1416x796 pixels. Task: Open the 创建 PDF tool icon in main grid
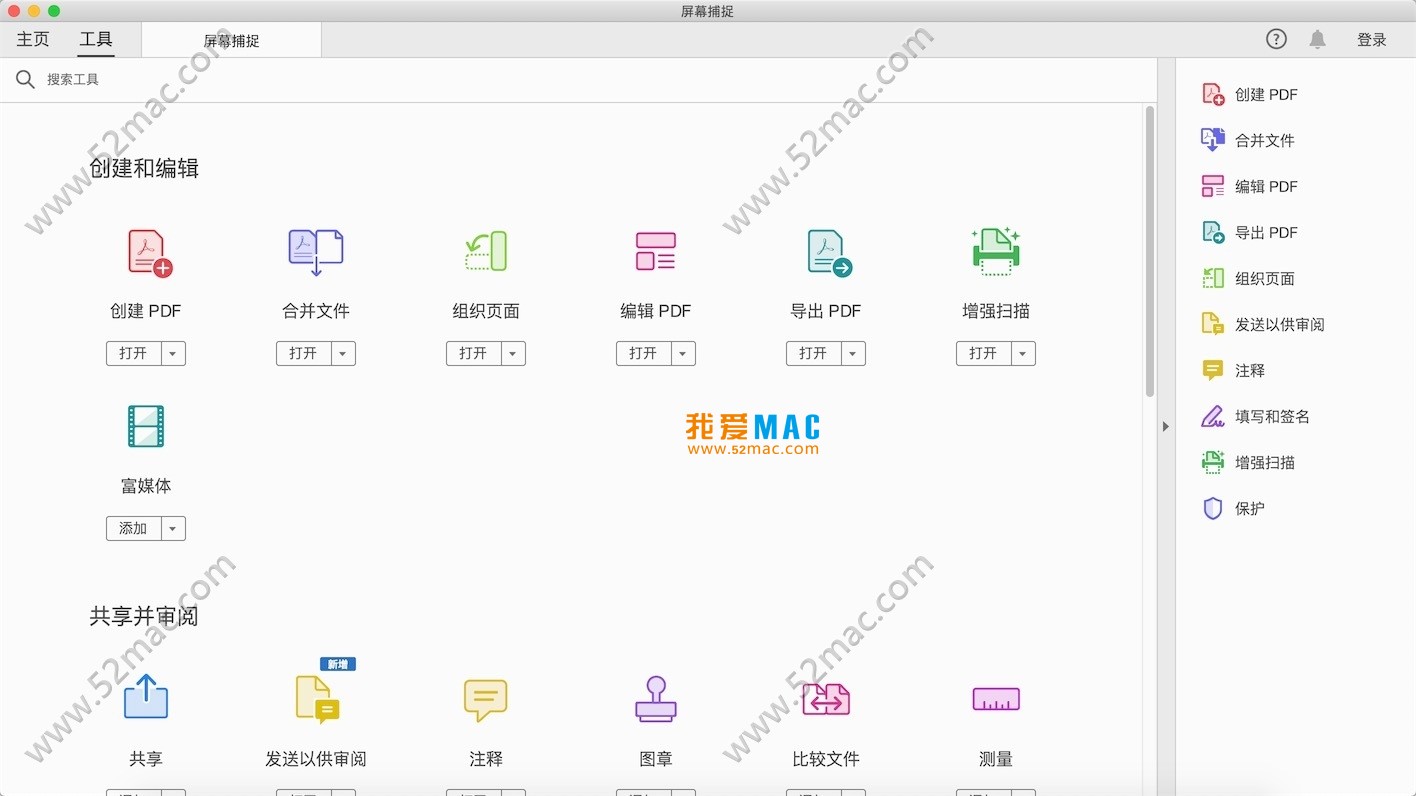click(150, 253)
